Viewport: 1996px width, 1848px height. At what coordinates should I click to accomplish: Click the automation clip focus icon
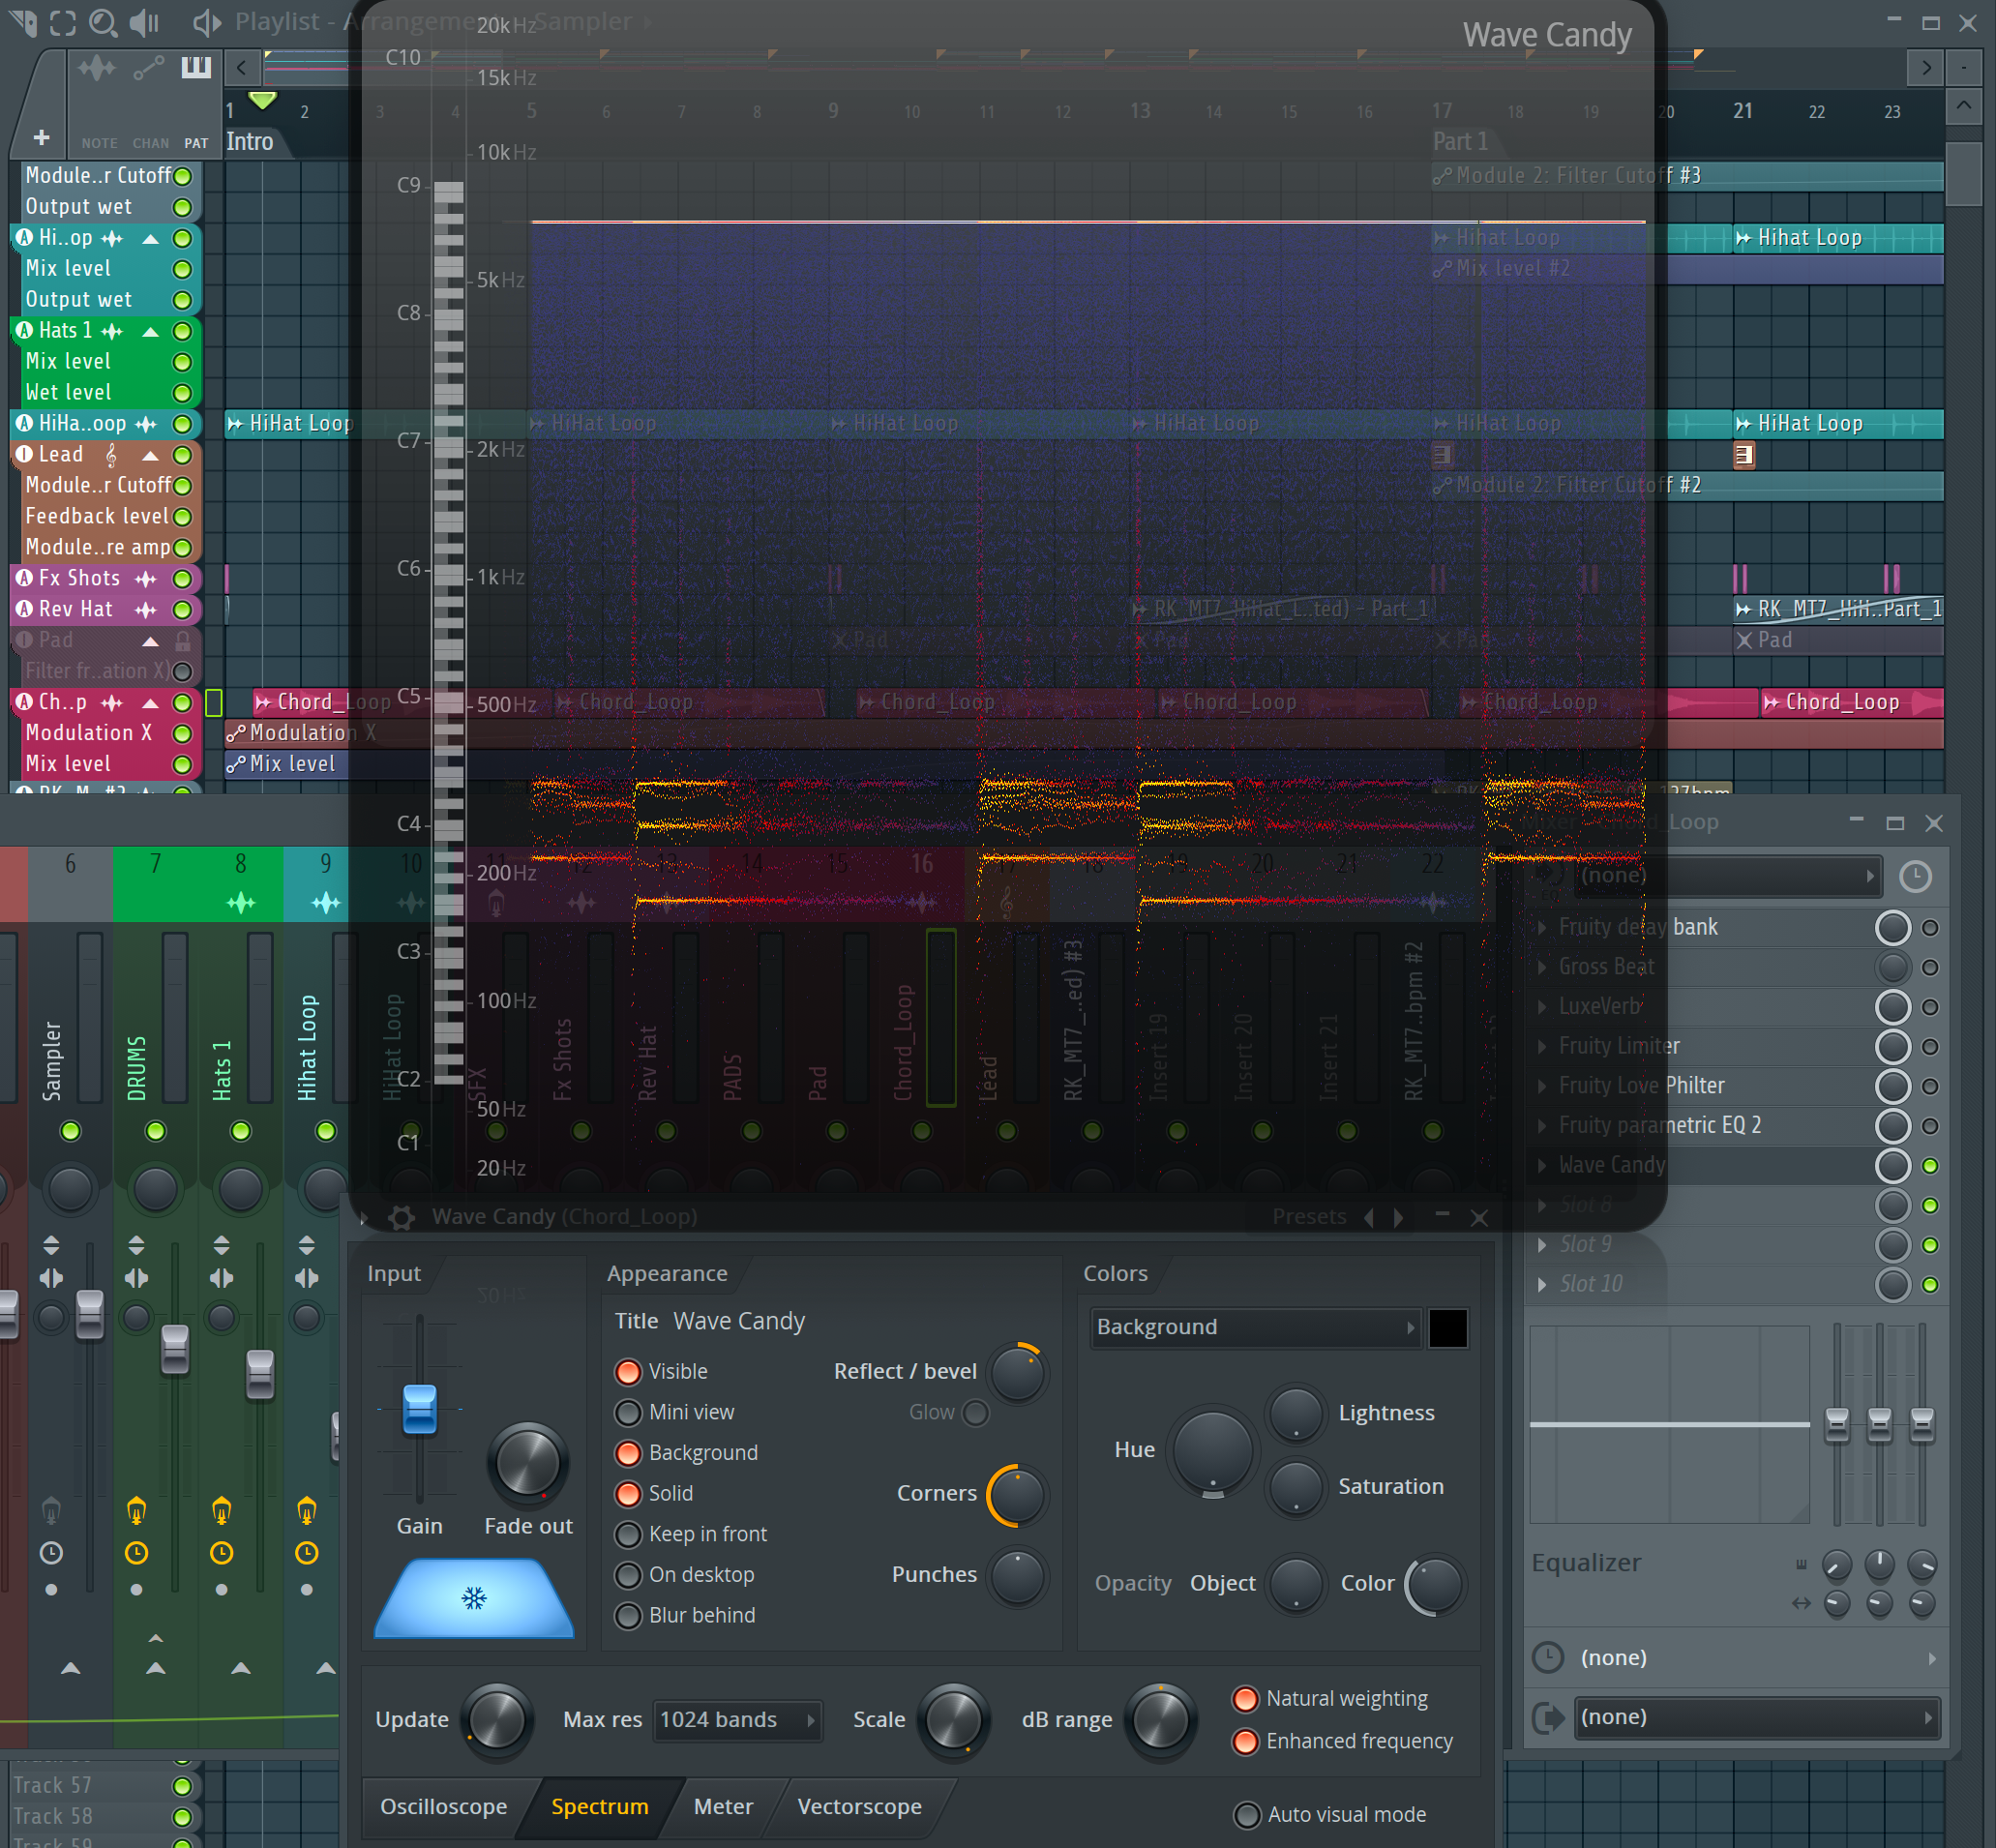click(149, 68)
